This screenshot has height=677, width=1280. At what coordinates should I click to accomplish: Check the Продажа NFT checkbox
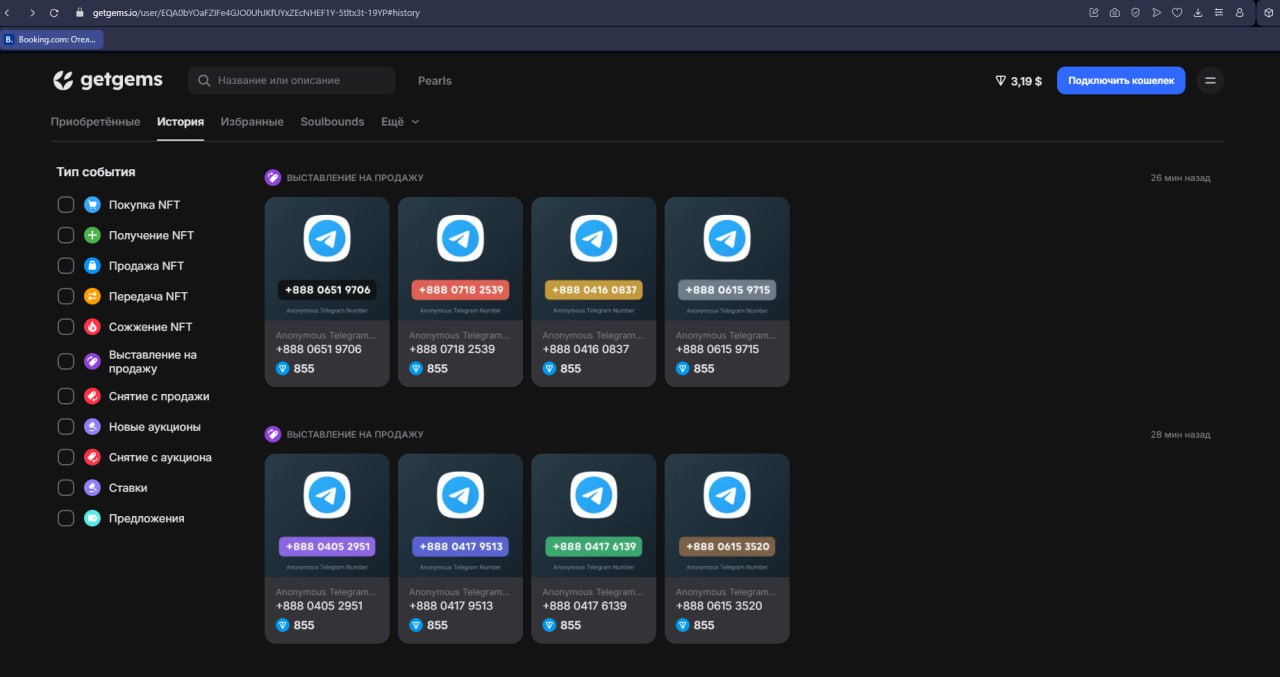(x=66, y=266)
